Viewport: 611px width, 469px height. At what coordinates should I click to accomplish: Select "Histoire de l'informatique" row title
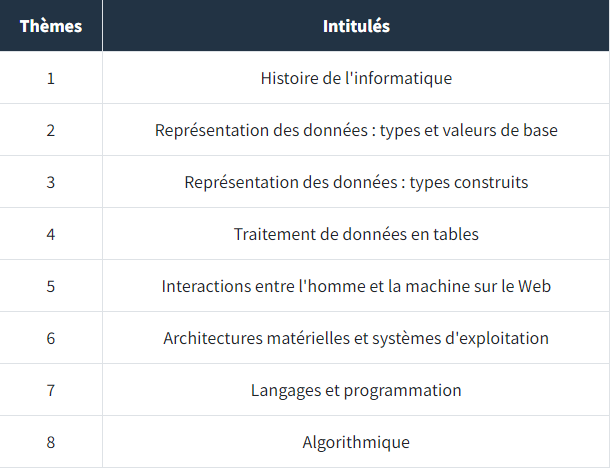pos(356,78)
